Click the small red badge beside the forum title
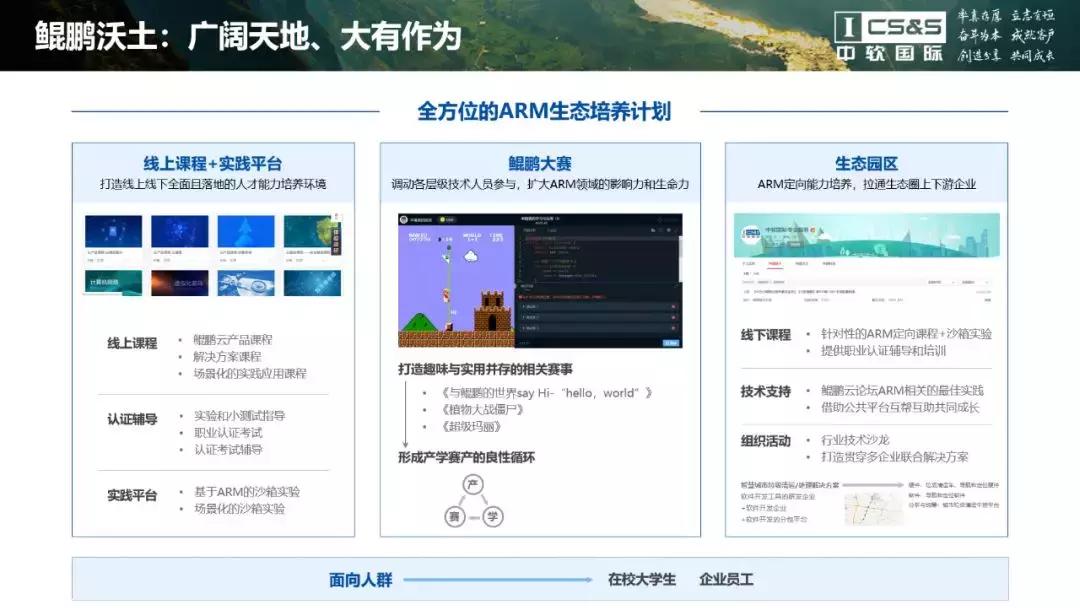This screenshot has height=610, width=1080. (x=813, y=229)
